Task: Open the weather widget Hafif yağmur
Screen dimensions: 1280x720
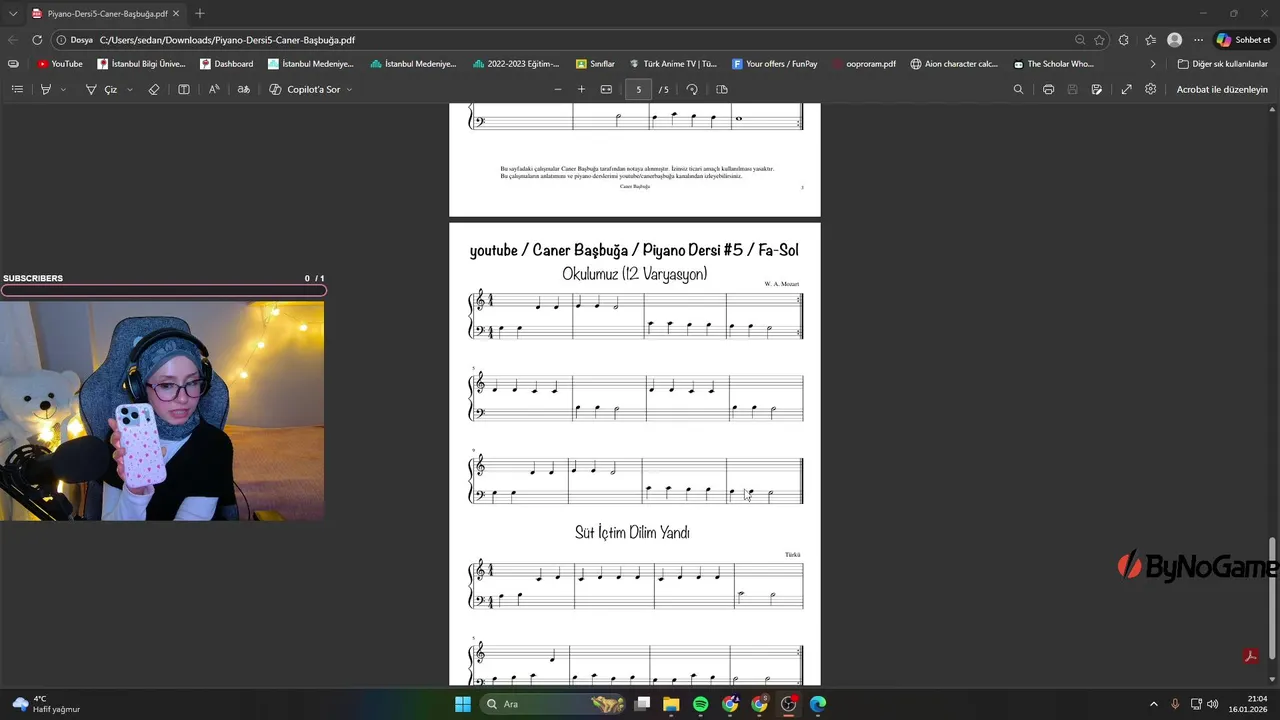Action: coord(45,704)
